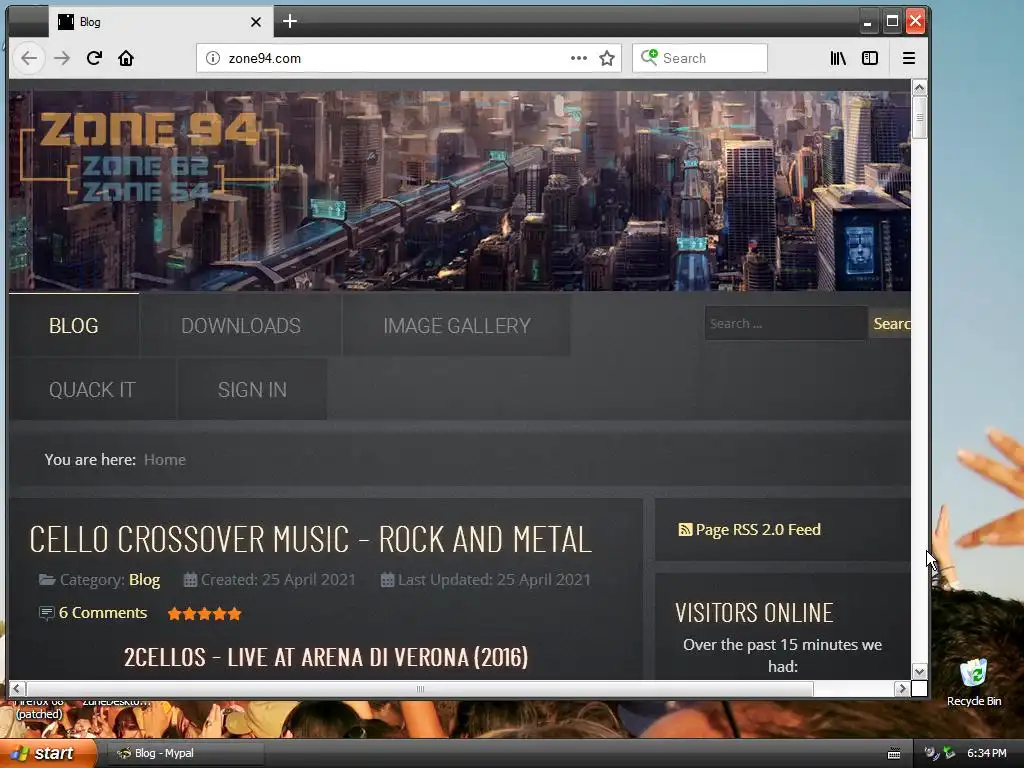Close the Blog tab
Image resolution: width=1024 pixels, height=768 pixels.
(256, 22)
